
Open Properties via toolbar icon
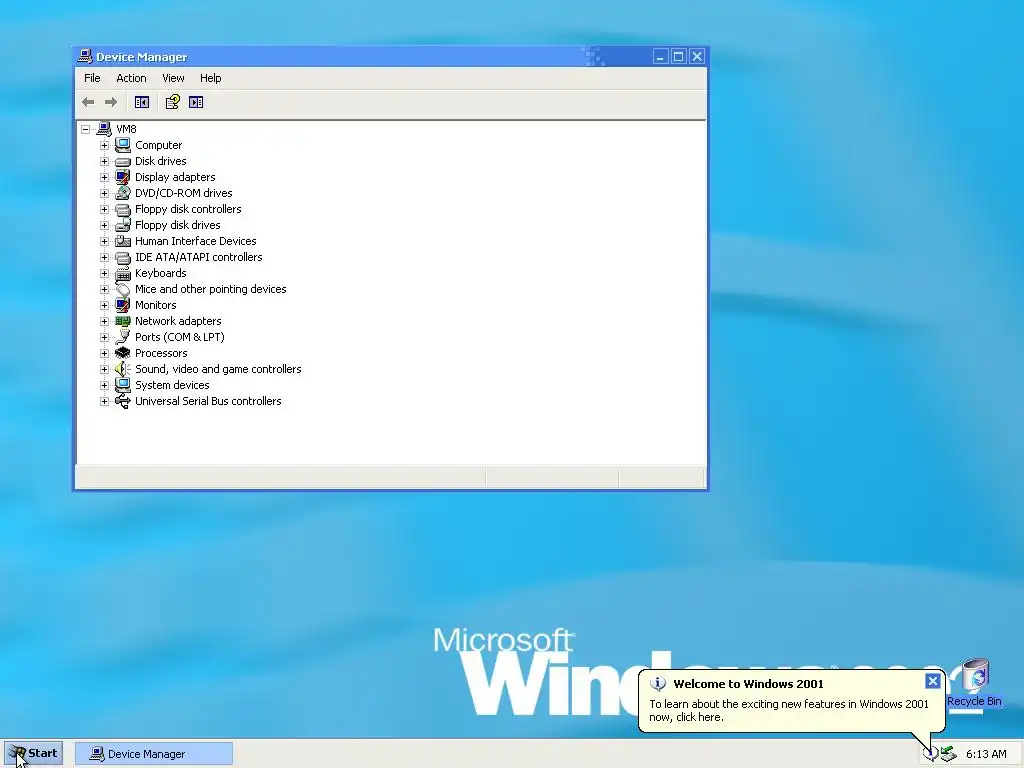172,102
